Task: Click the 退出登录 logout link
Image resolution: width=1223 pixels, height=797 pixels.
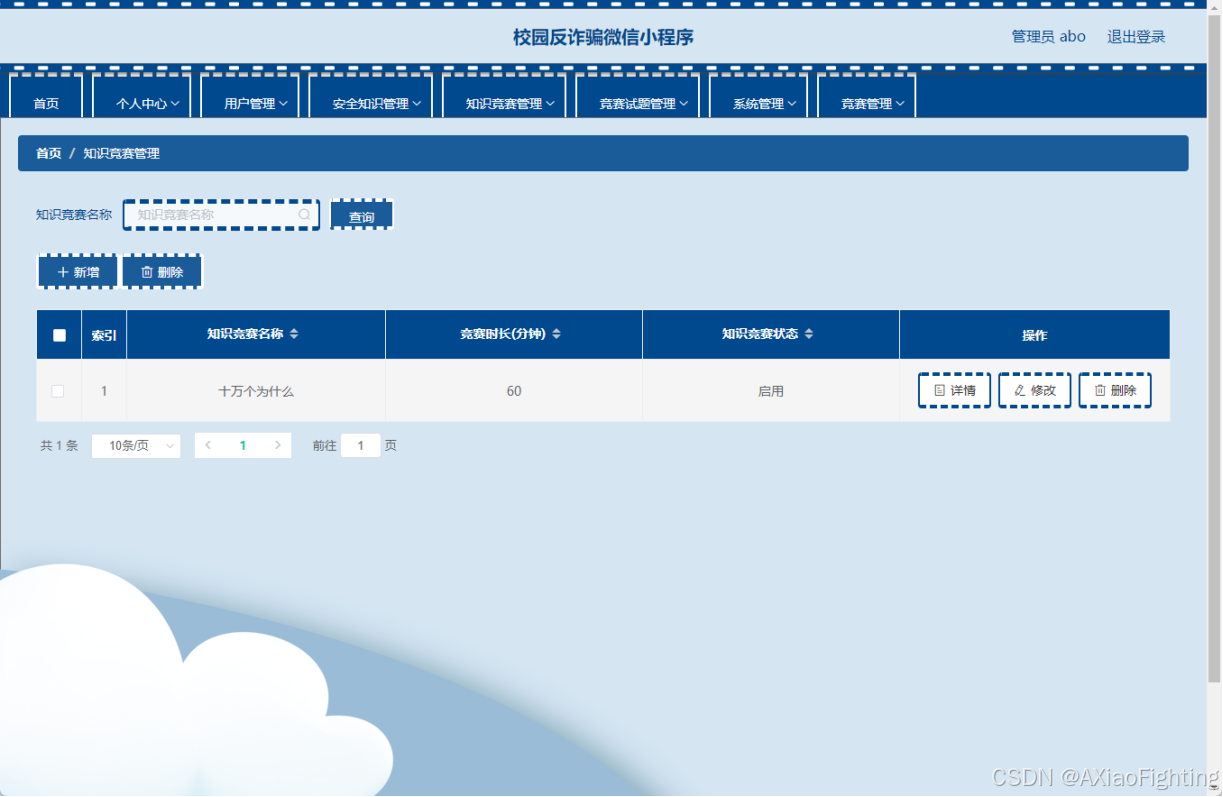Action: click(x=1136, y=37)
